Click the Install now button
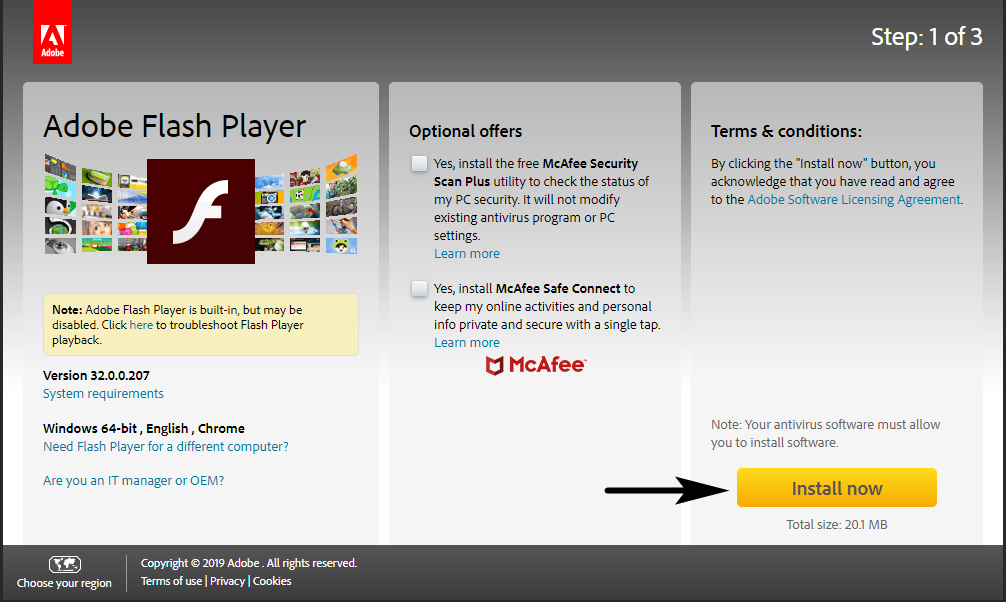 pyautogui.click(x=837, y=488)
